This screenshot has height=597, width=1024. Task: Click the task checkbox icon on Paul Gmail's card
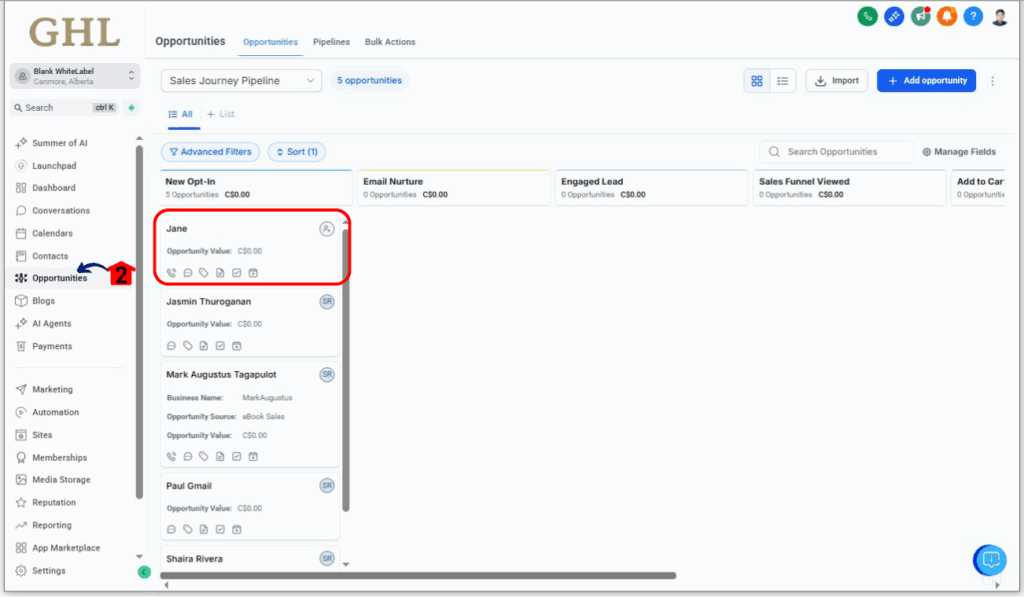[x=220, y=530]
